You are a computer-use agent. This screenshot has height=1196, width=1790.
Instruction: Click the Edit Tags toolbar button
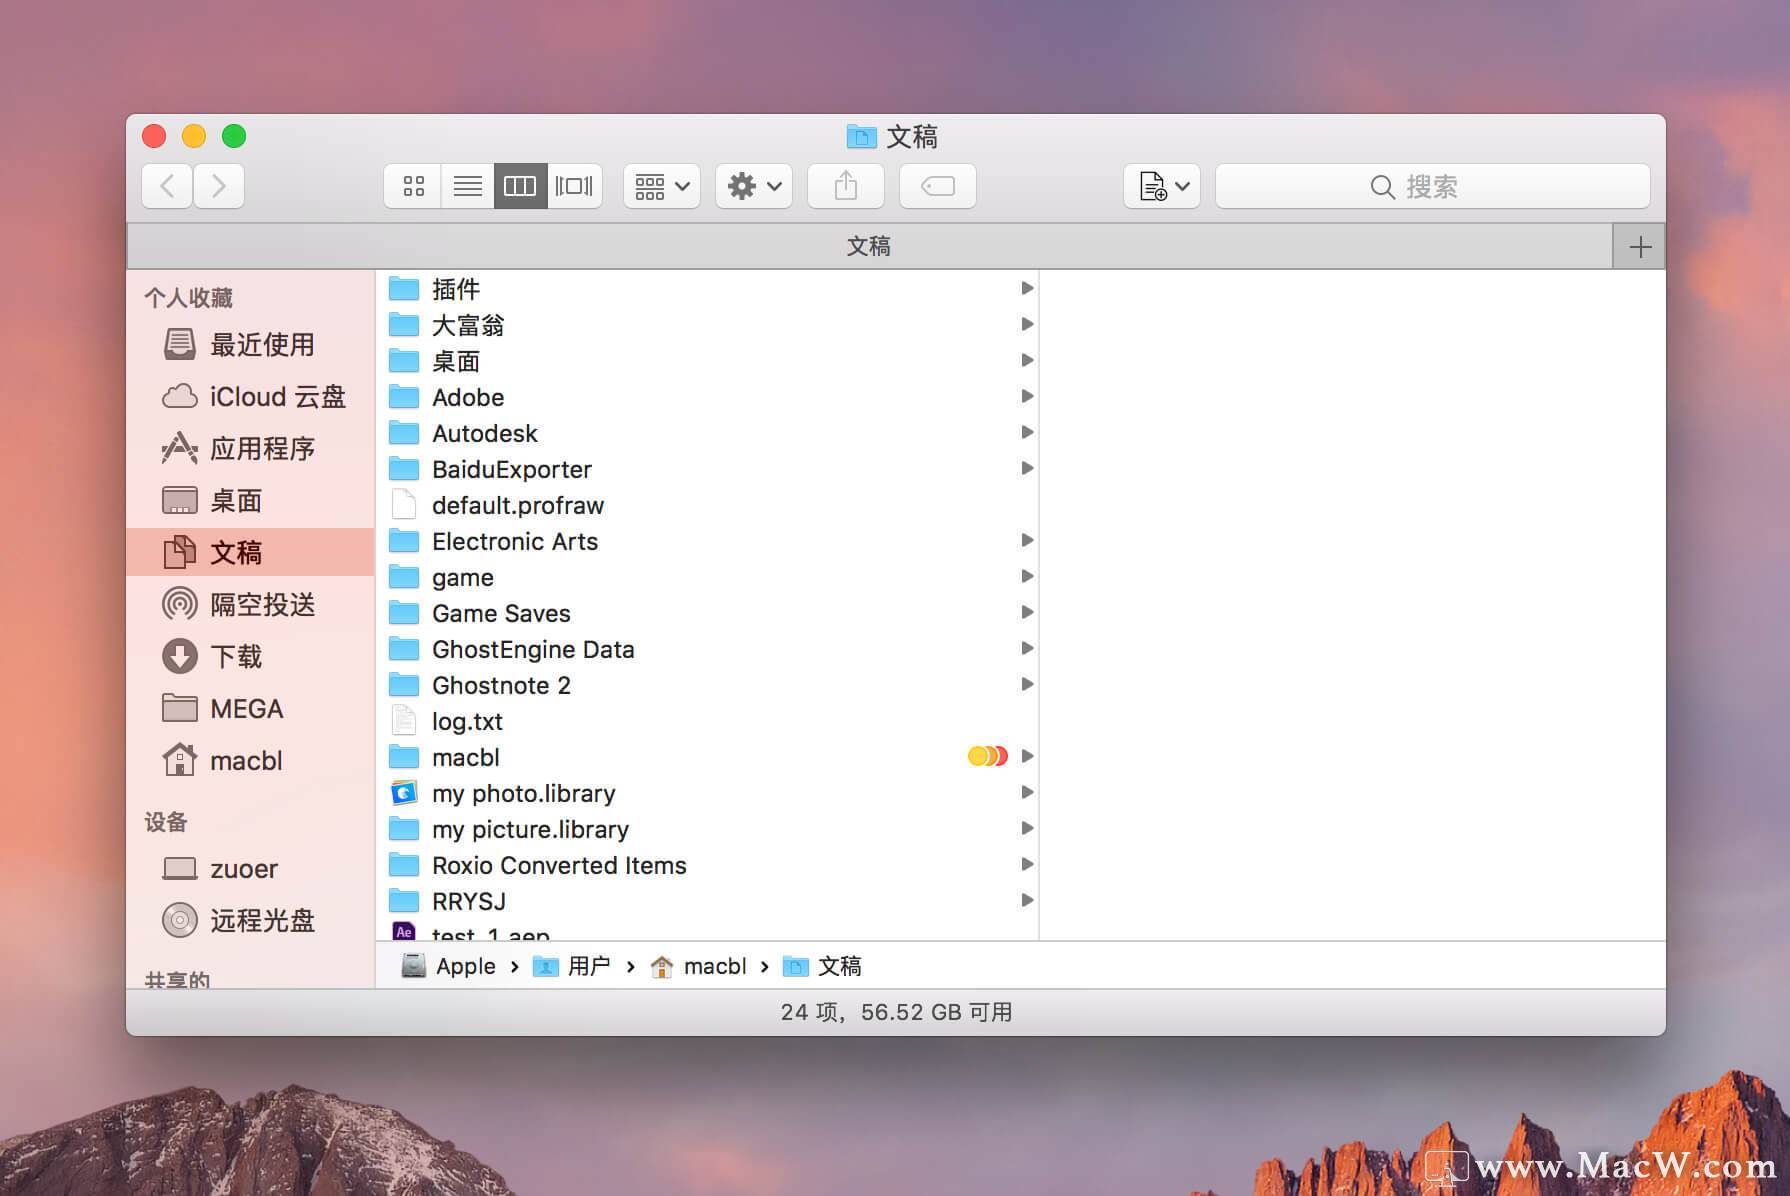(938, 186)
